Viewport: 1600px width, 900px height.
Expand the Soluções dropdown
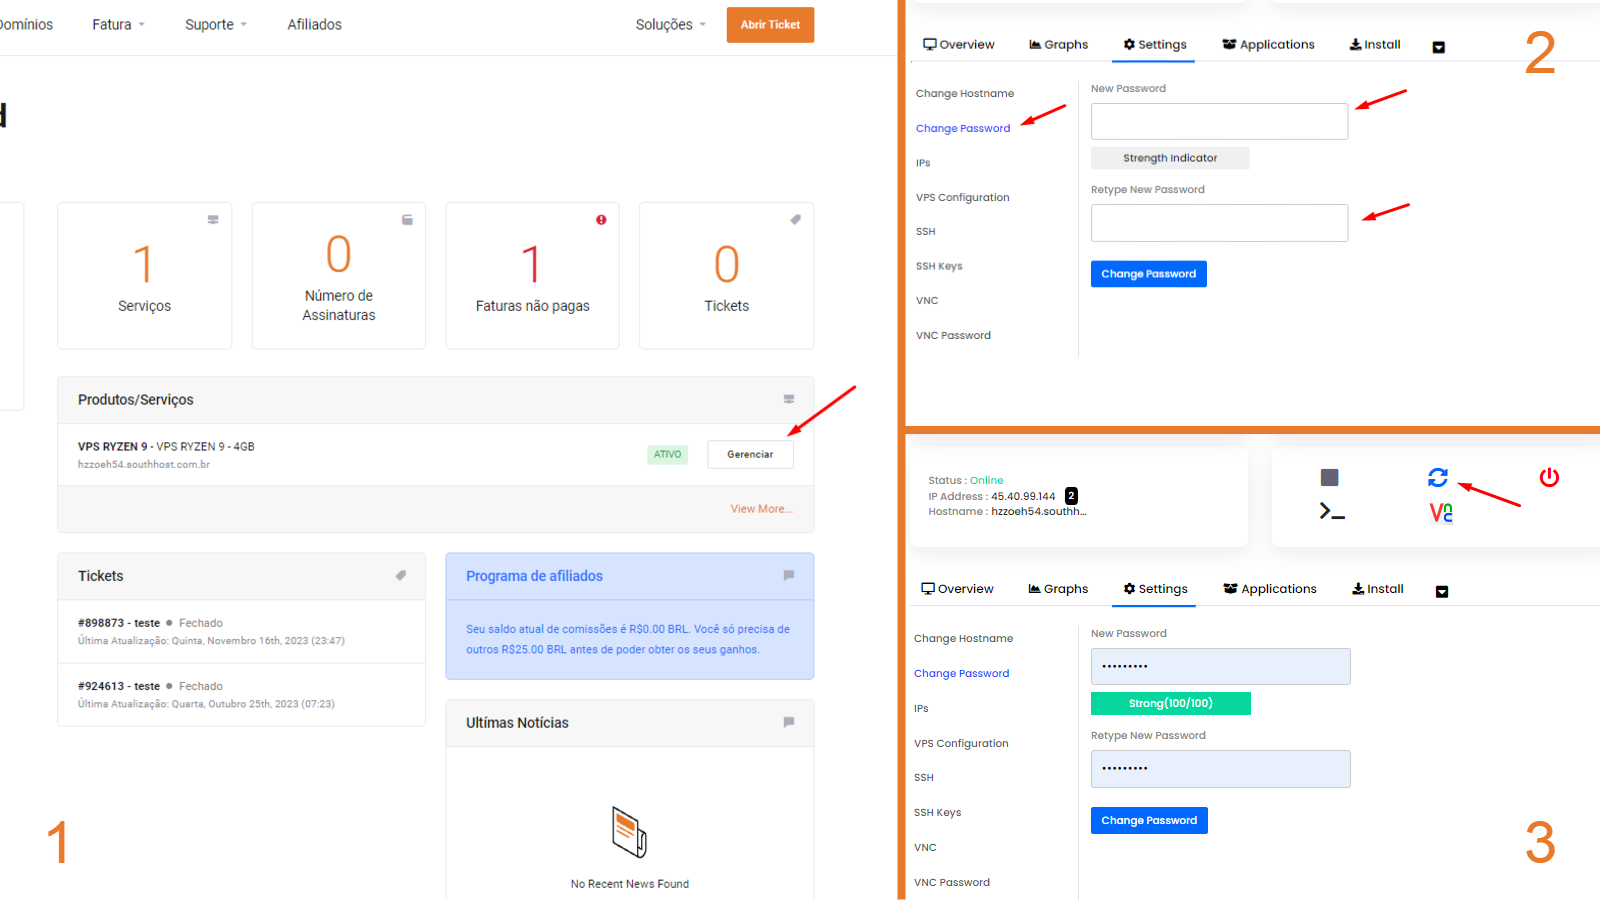(x=670, y=25)
